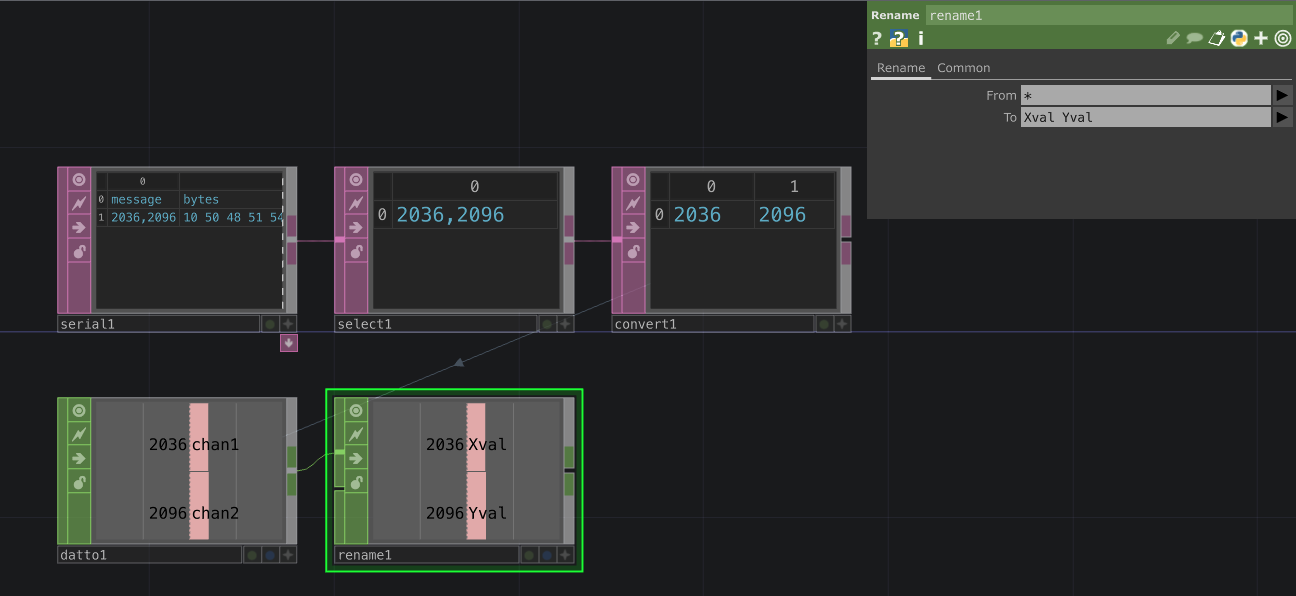Click the clipboard icon in parameter dialog header

[1217, 38]
